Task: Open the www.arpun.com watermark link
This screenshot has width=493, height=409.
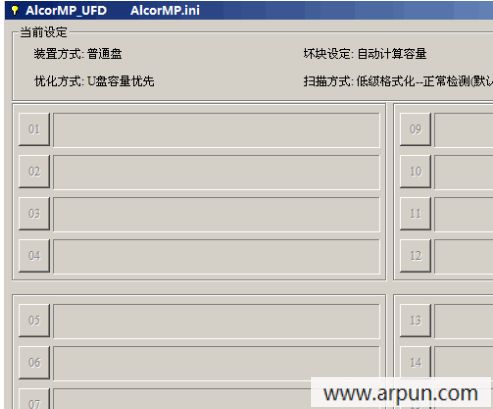Action: [x=401, y=393]
